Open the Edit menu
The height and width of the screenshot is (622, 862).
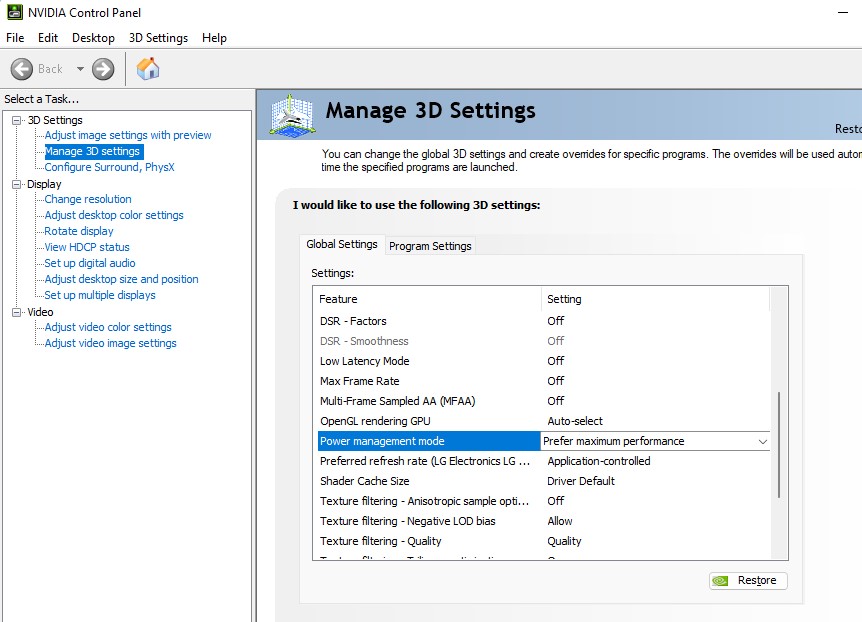click(x=48, y=38)
